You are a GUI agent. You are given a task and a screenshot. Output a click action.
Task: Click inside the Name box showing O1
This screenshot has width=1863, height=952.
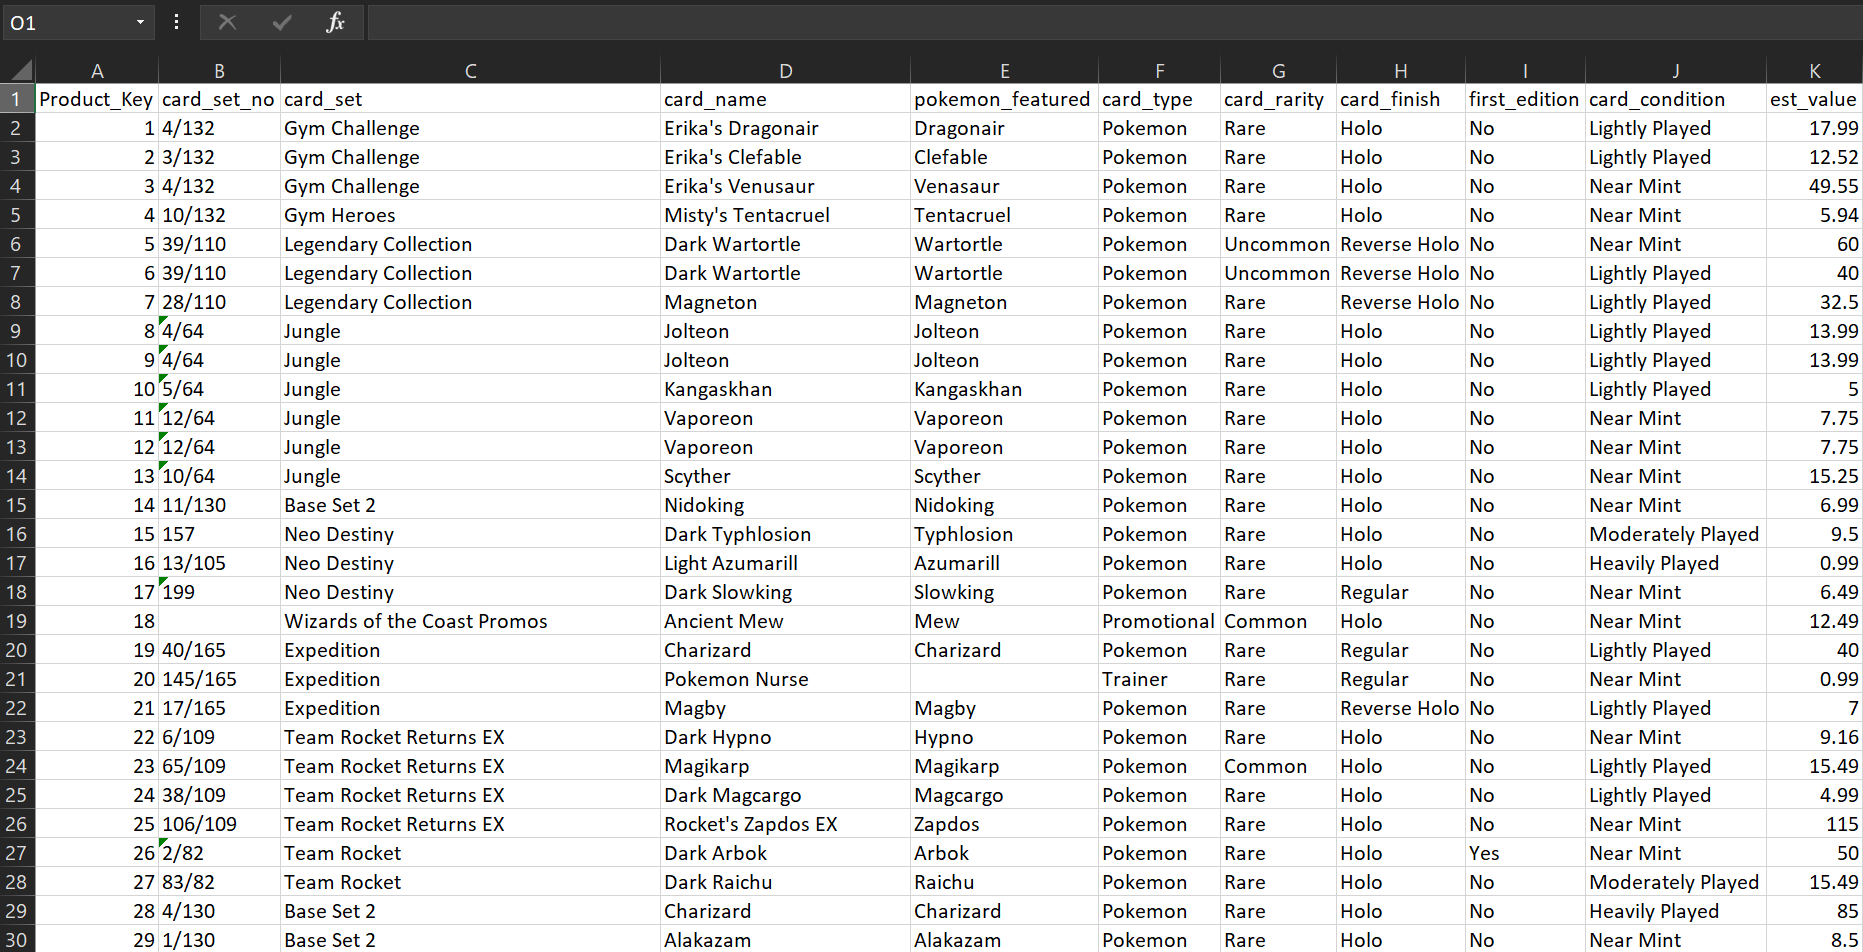(70, 21)
